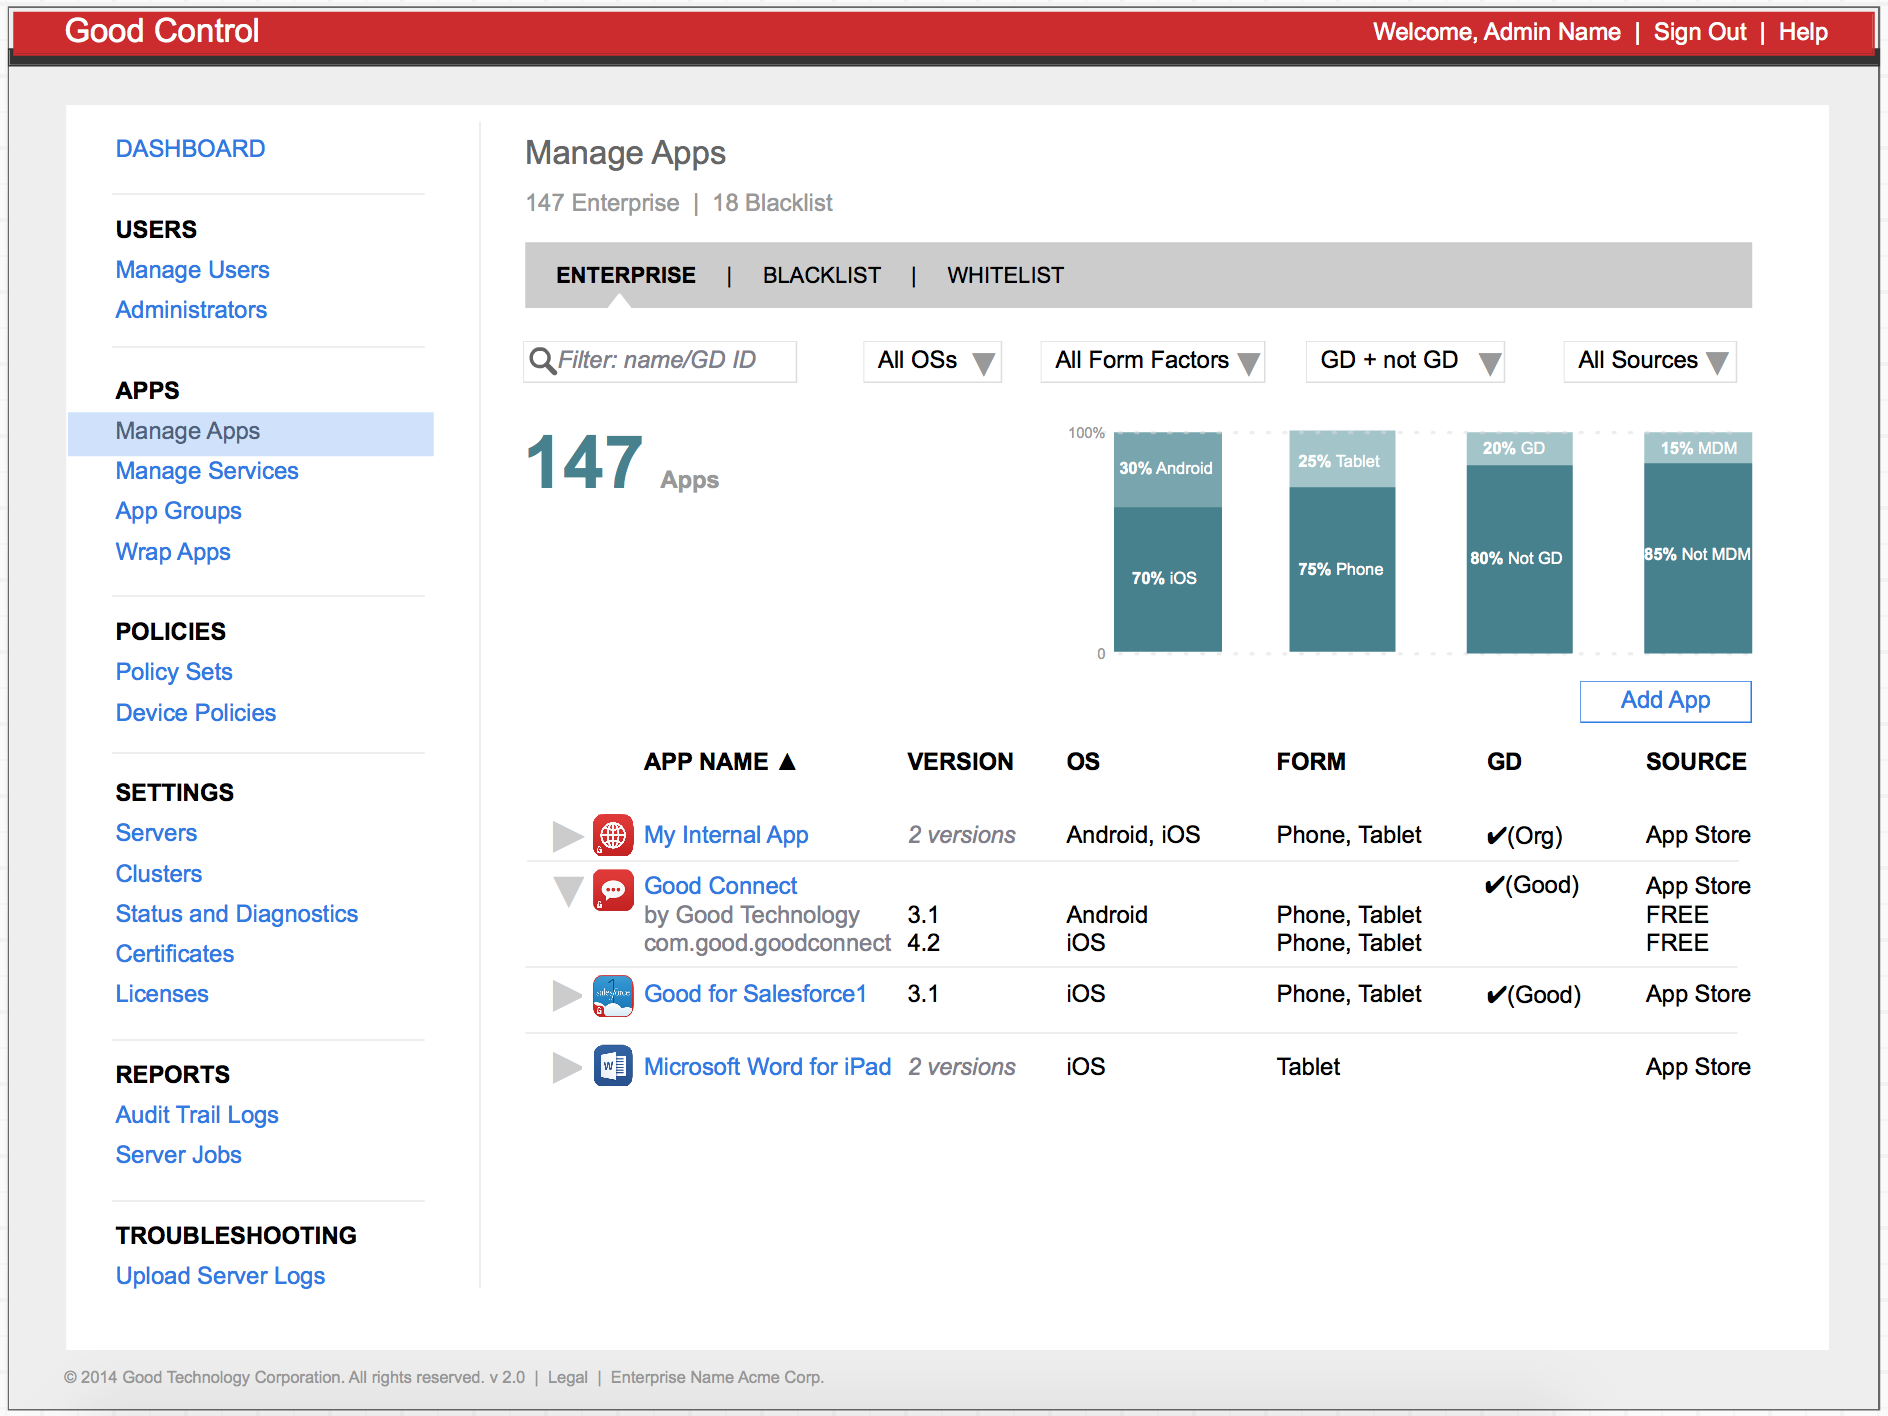The width and height of the screenshot is (1888, 1416).
Task: Open the My Internal App link
Action: click(726, 835)
